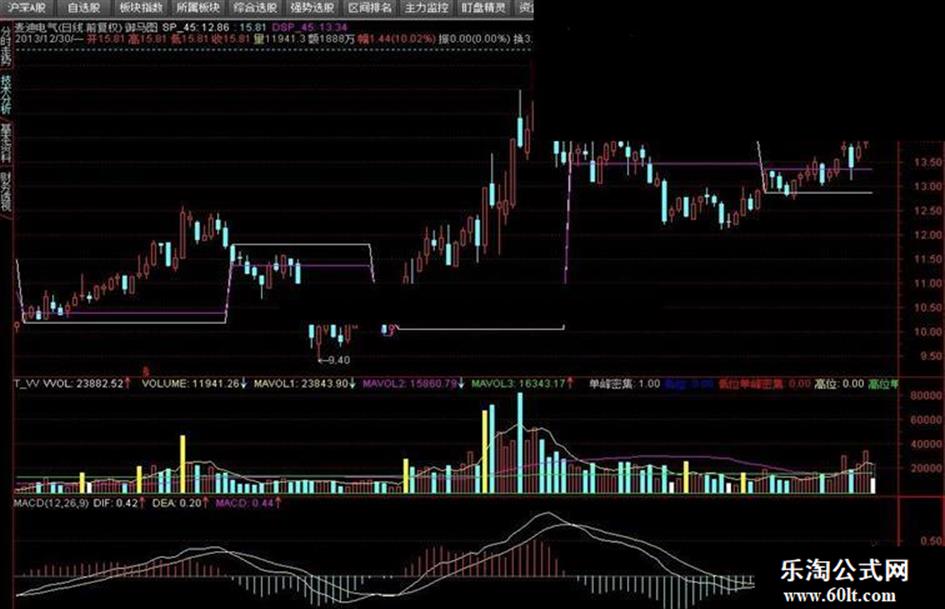This screenshot has height=609, width=945.
Task: Open the 自选股 tab
Action: pos(83,8)
